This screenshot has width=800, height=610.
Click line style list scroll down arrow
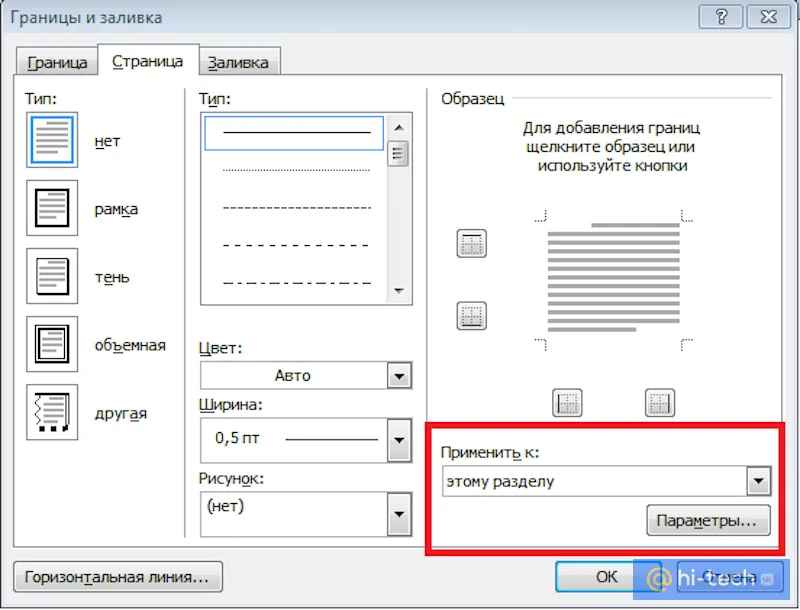point(399,291)
